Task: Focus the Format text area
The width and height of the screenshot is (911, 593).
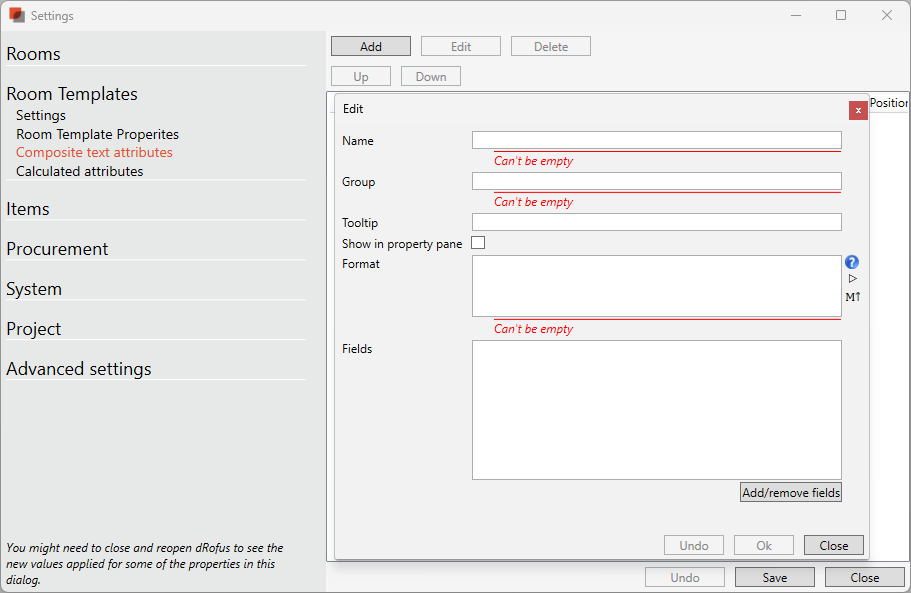Action: click(656, 285)
